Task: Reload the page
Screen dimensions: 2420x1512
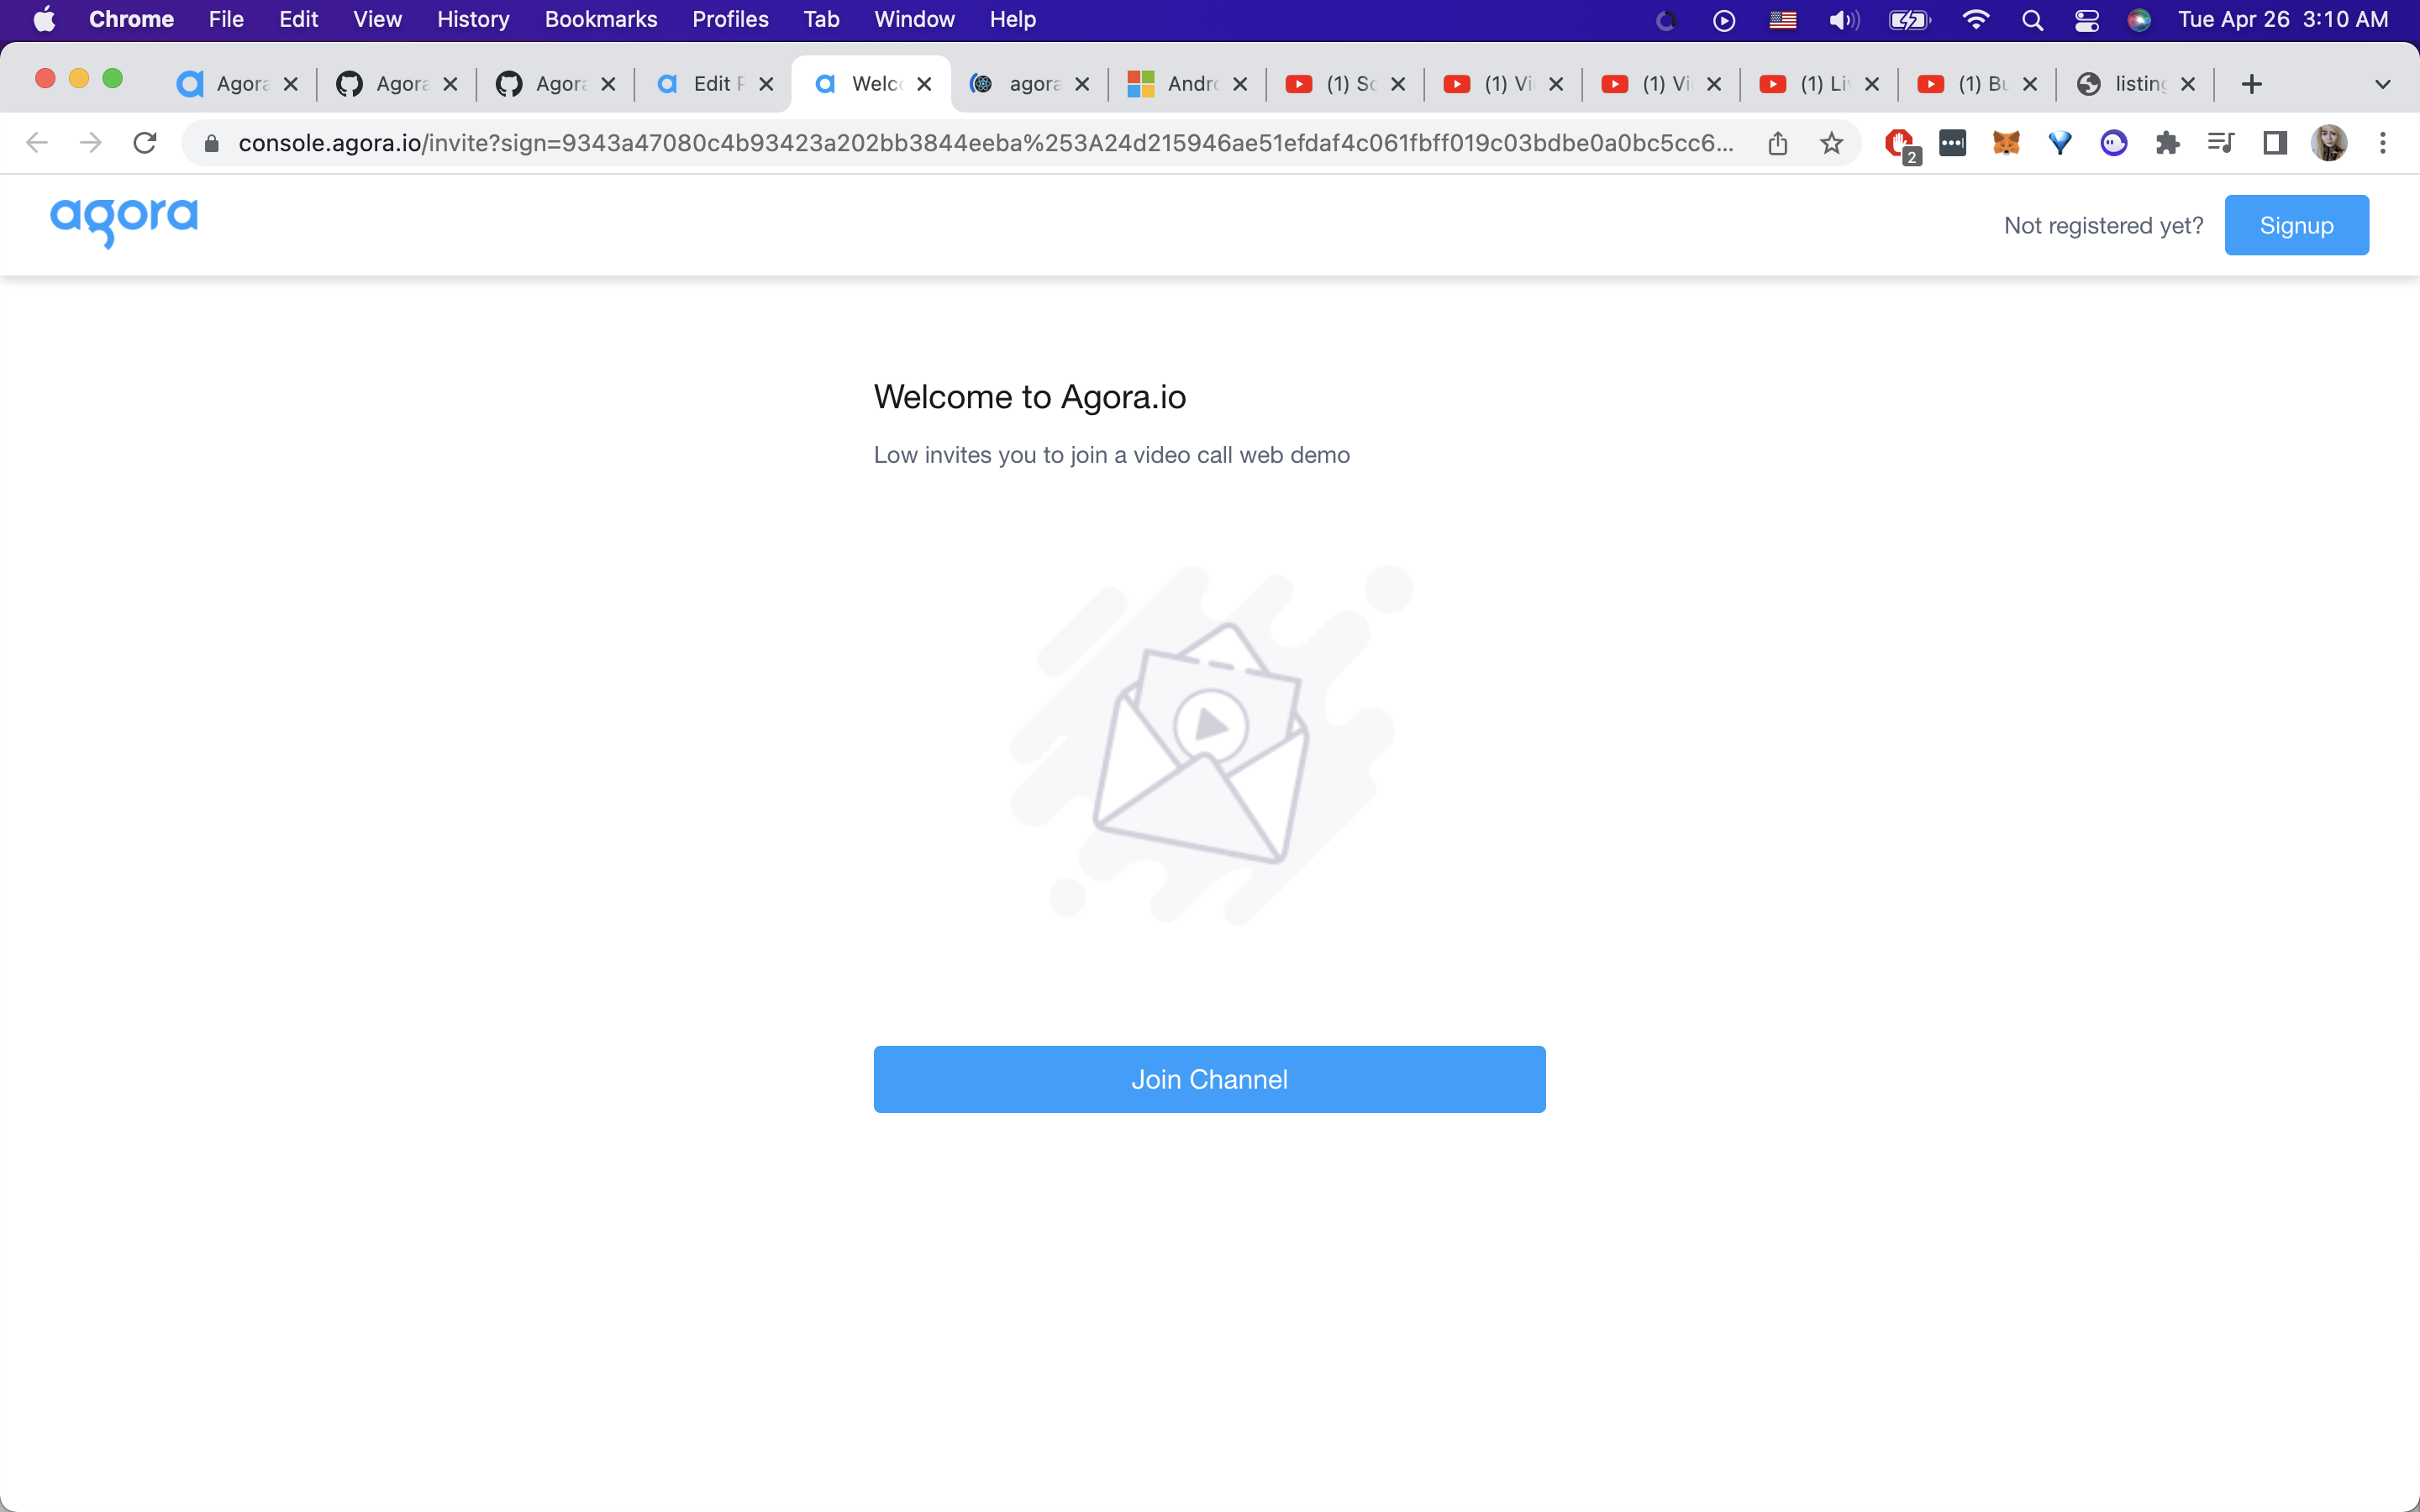Action: 145,143
